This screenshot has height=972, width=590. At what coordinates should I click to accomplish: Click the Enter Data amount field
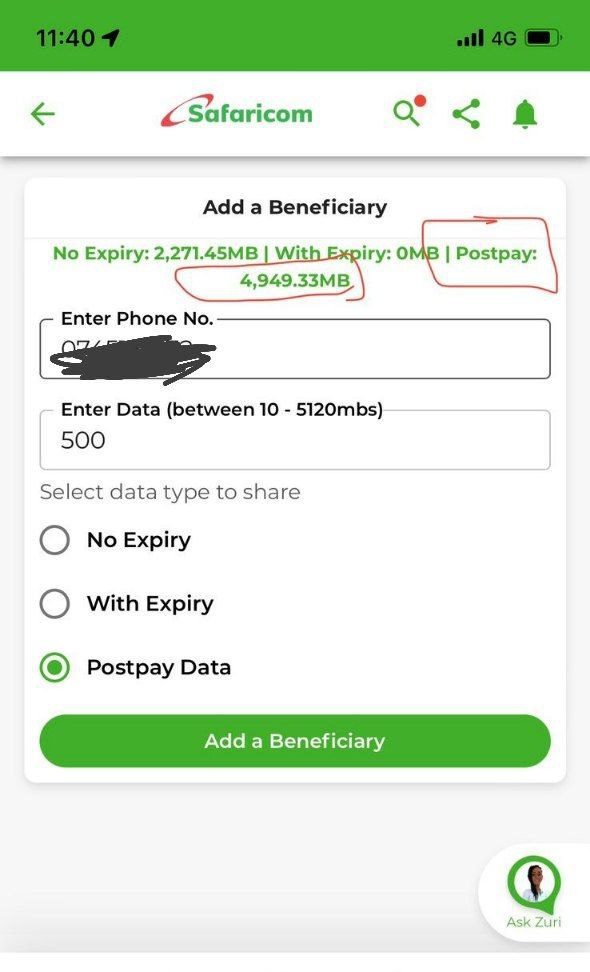[295, 440]
